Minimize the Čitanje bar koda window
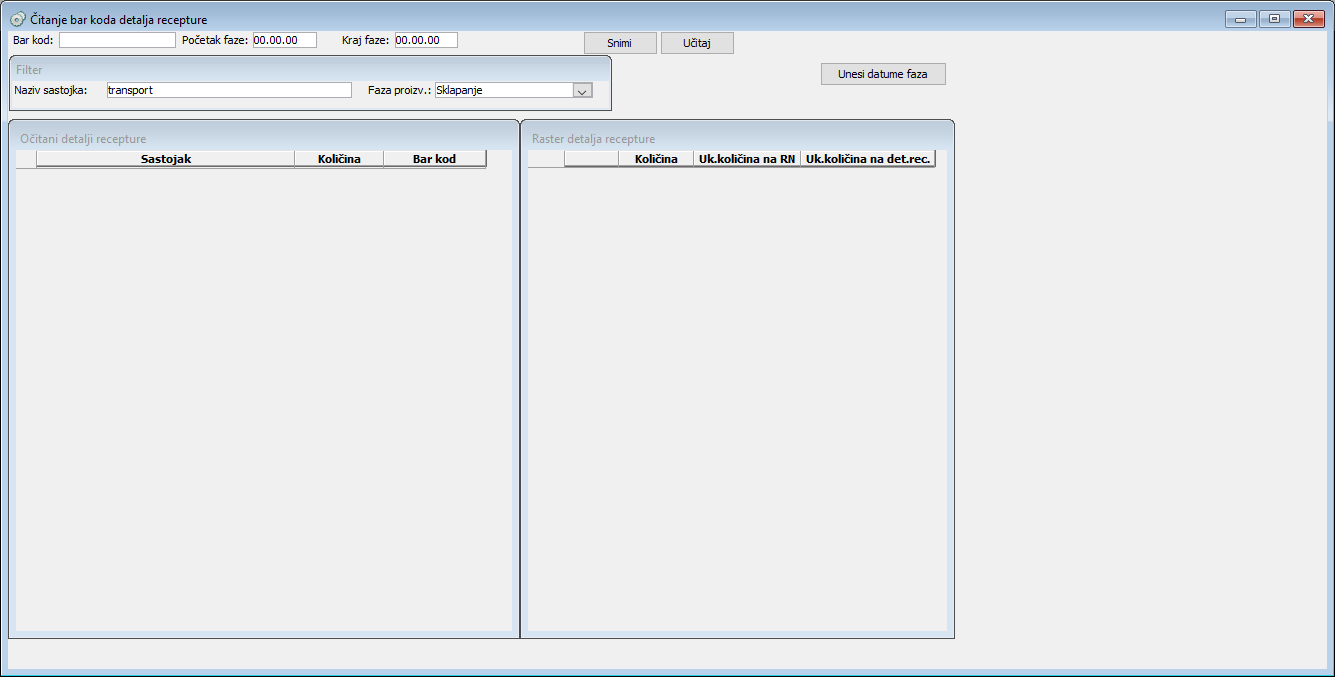 point(1240,19)
